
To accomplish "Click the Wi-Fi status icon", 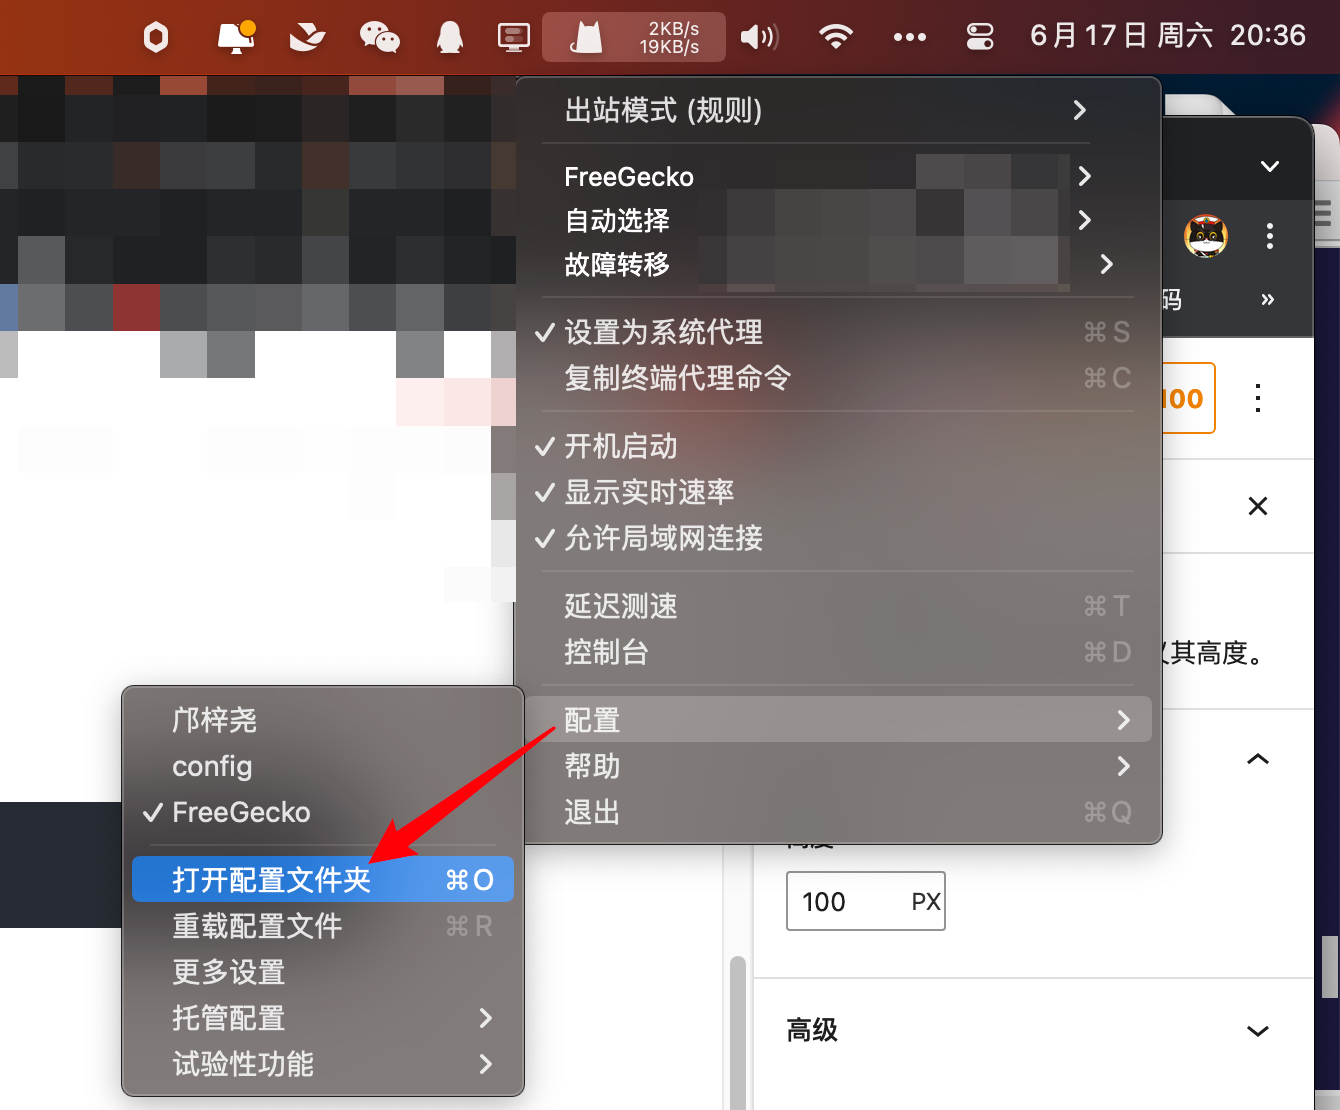I will 835,38.
